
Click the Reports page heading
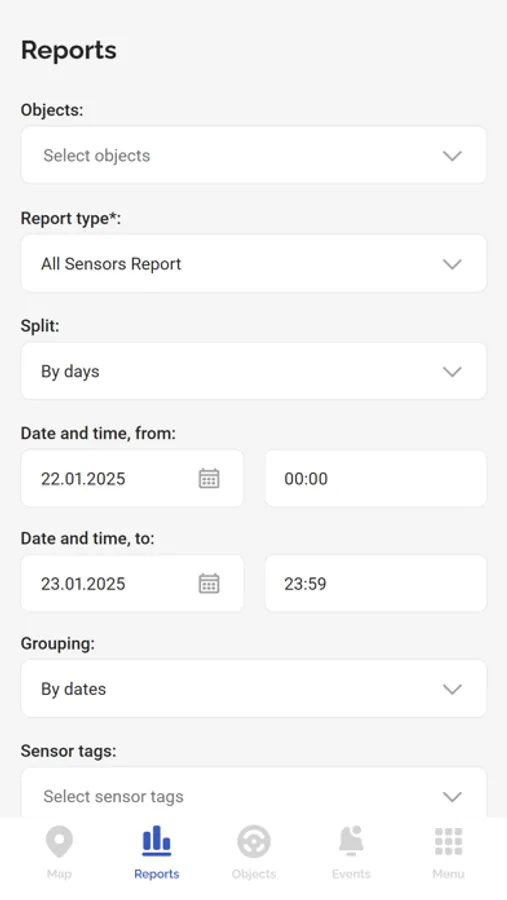[x=69, y=51]
